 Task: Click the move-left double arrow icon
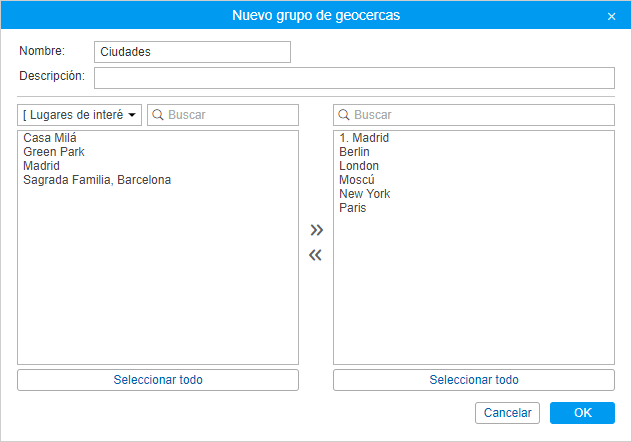(x=316, y=255)
